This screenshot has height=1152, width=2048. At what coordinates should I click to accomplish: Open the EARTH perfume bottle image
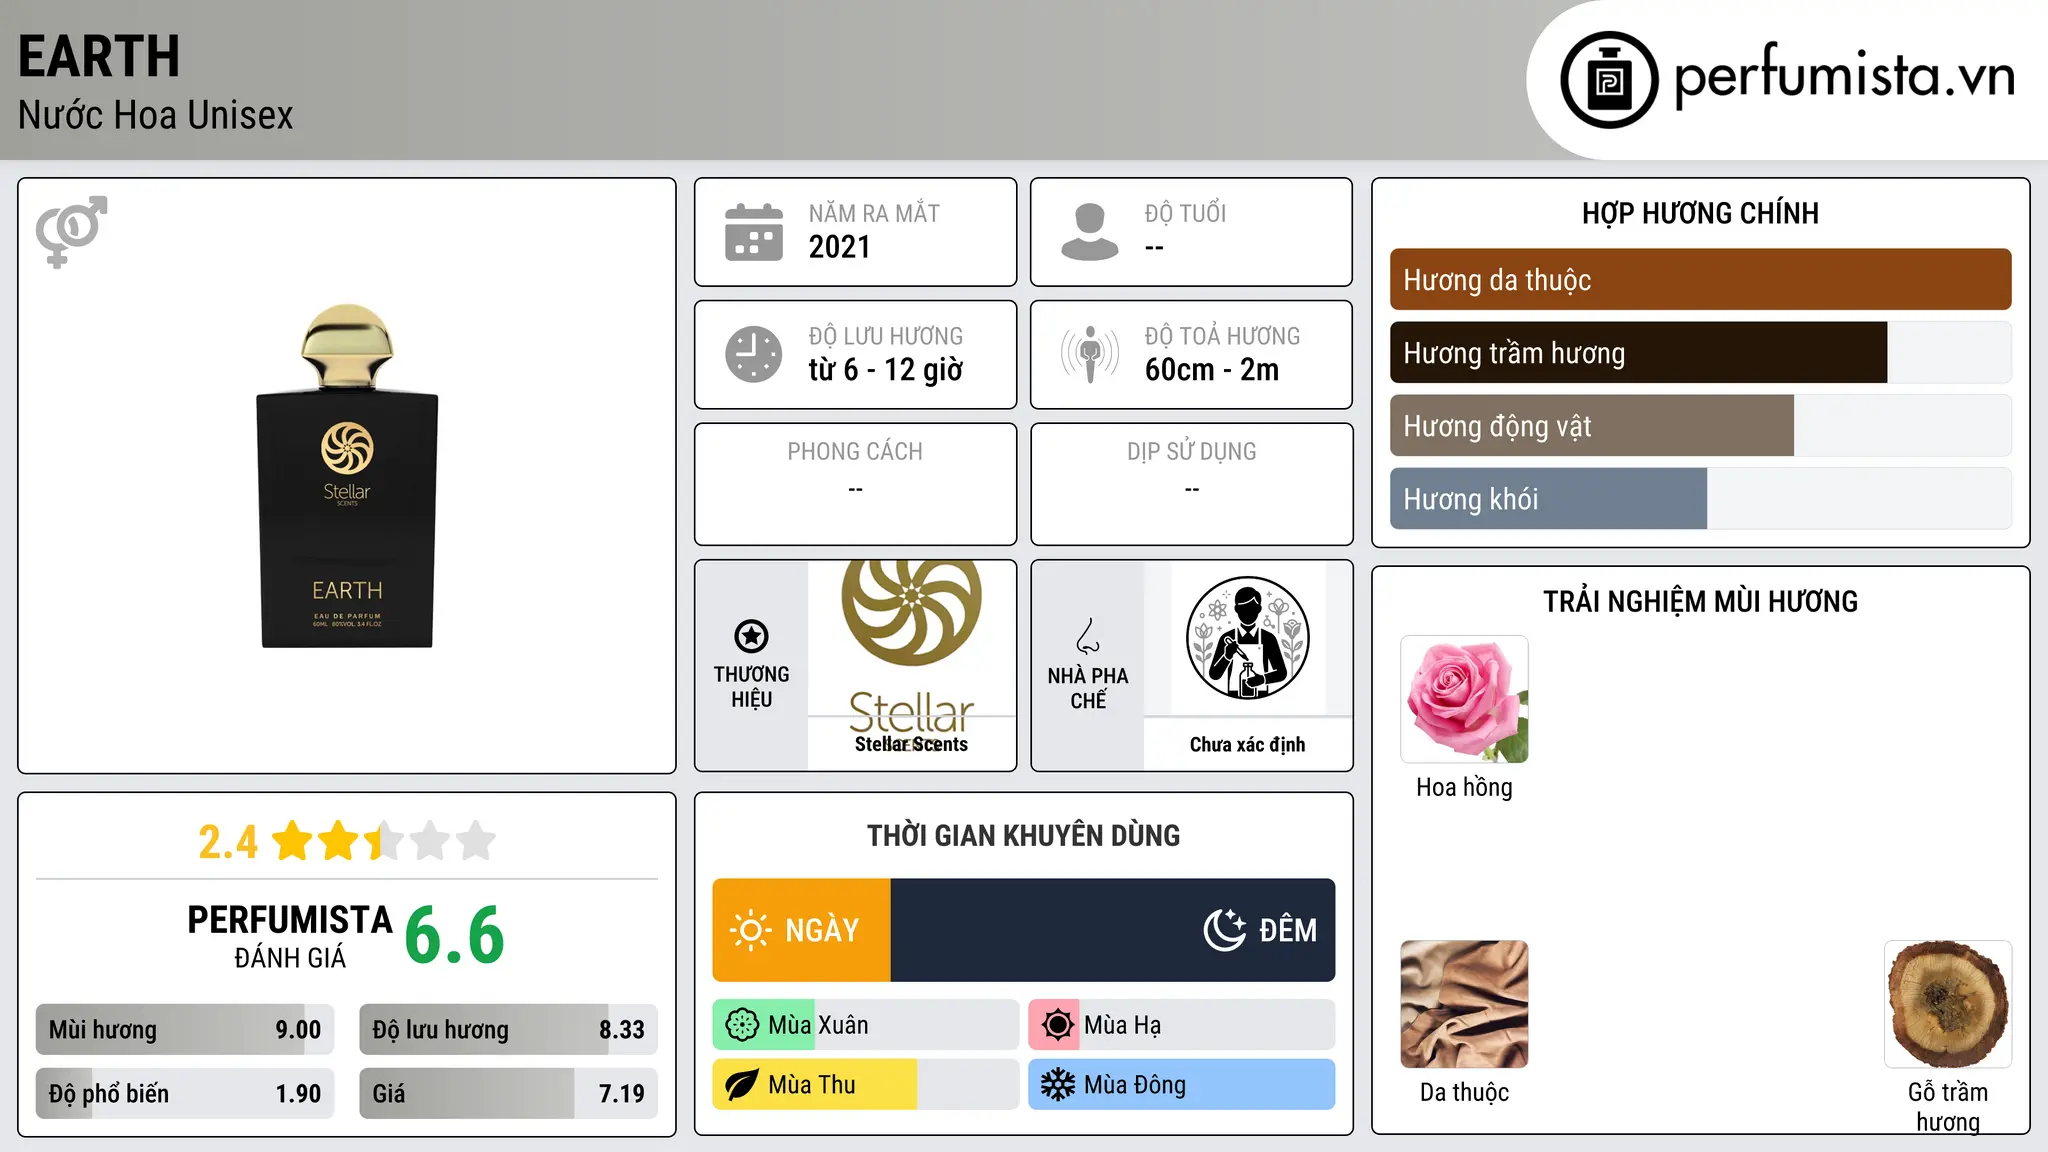[347, 476]
